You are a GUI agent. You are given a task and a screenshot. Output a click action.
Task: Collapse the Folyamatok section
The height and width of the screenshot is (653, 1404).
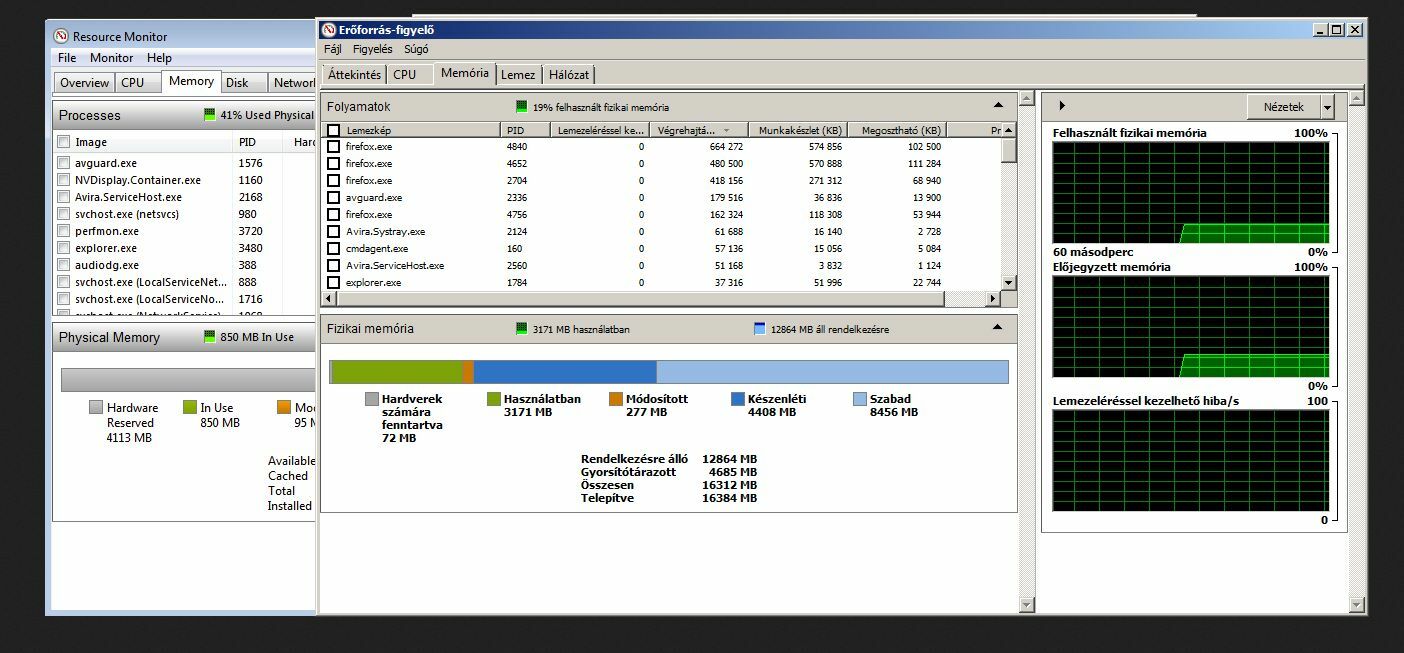pos(998,105)
